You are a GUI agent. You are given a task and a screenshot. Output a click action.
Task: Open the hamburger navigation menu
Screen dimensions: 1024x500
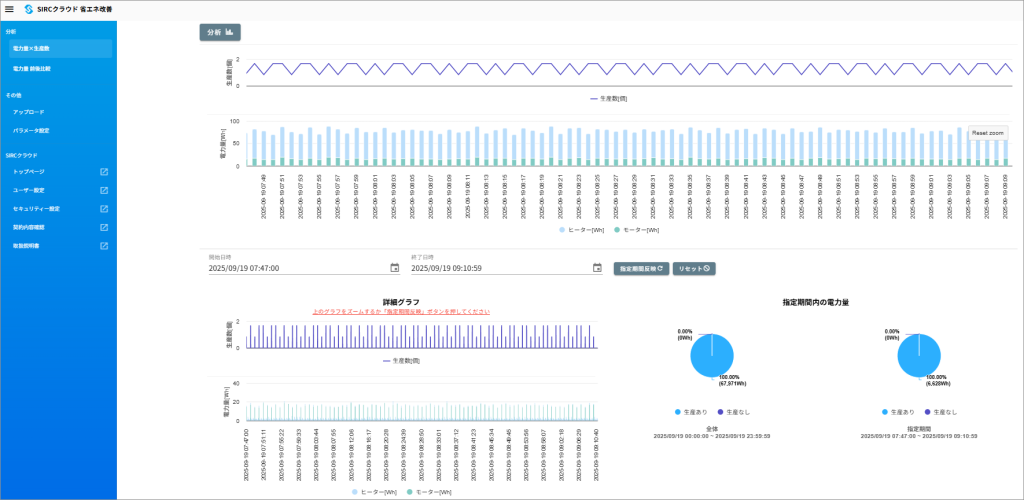(x=9, y=9)
